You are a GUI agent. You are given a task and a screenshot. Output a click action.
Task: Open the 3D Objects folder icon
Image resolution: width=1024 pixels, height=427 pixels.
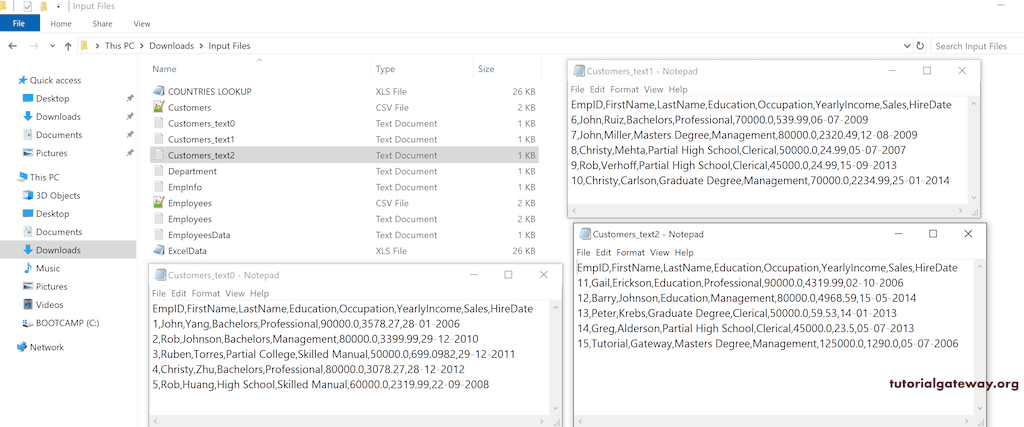27,196
